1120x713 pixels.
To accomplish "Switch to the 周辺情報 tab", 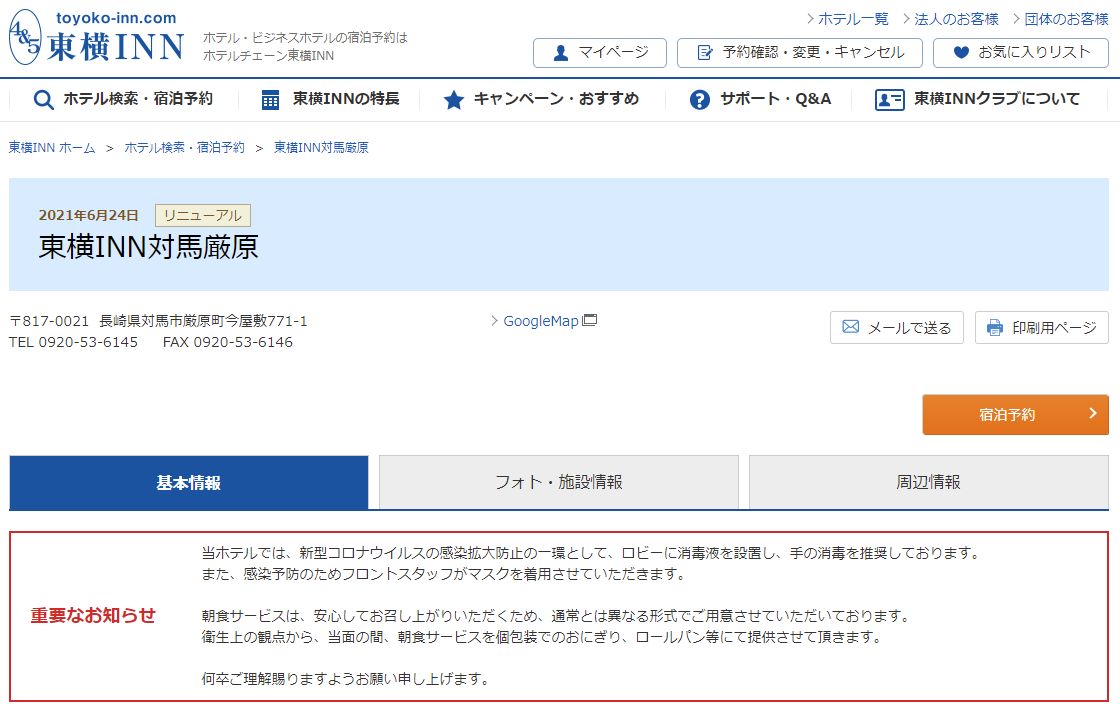I will (929, 482).
